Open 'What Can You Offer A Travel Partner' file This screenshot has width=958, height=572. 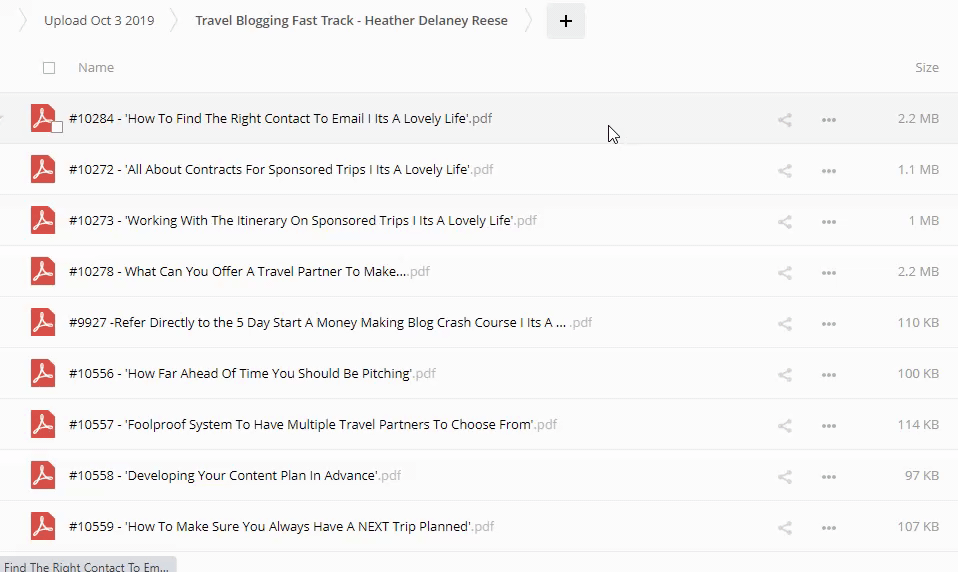point(238,272)
